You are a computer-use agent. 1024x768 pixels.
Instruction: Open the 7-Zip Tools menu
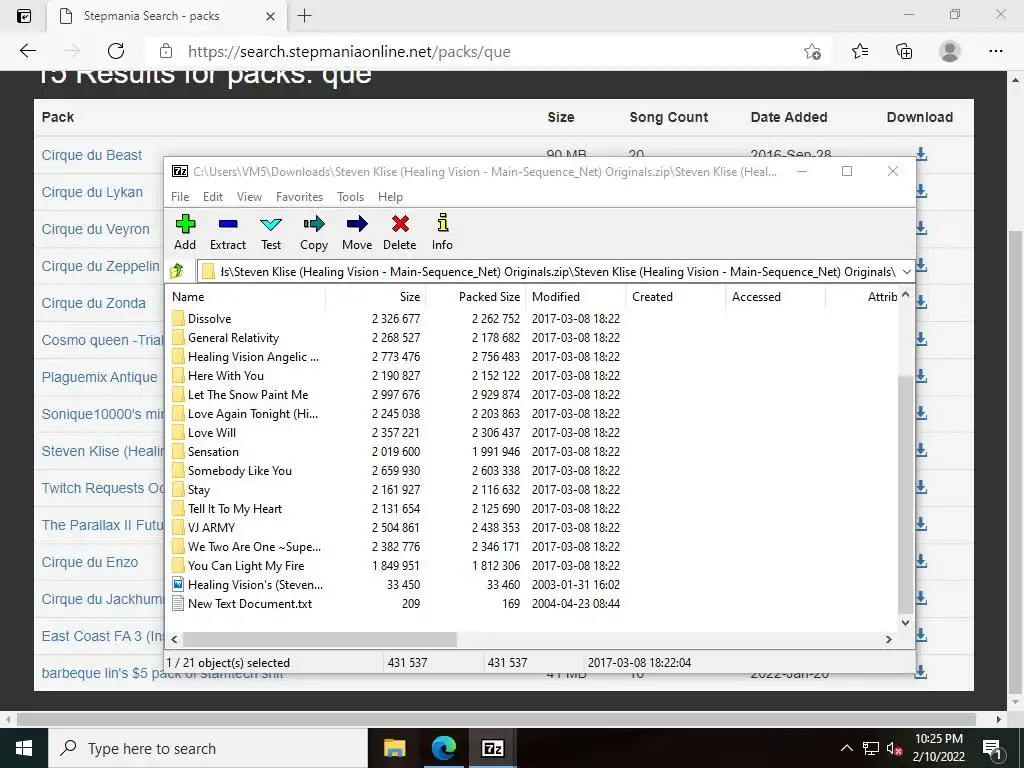pos(351,197)
